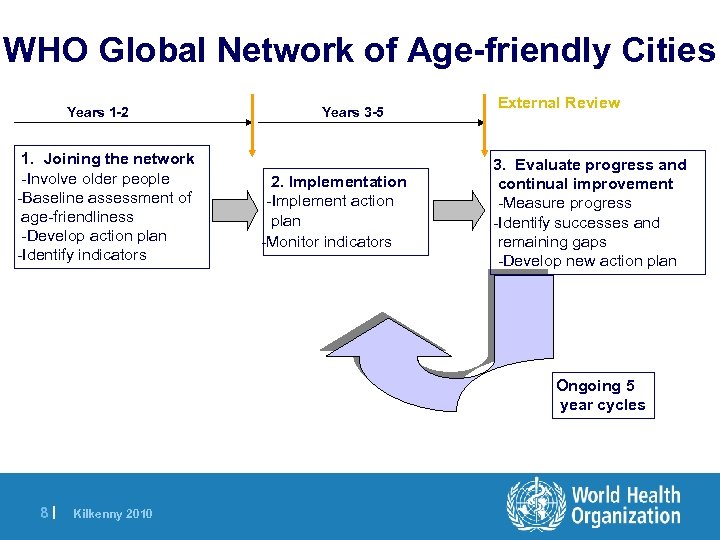Click the '-Monitor indicators' line
This screenshot has height=540, width=720.
pos(327,242)
